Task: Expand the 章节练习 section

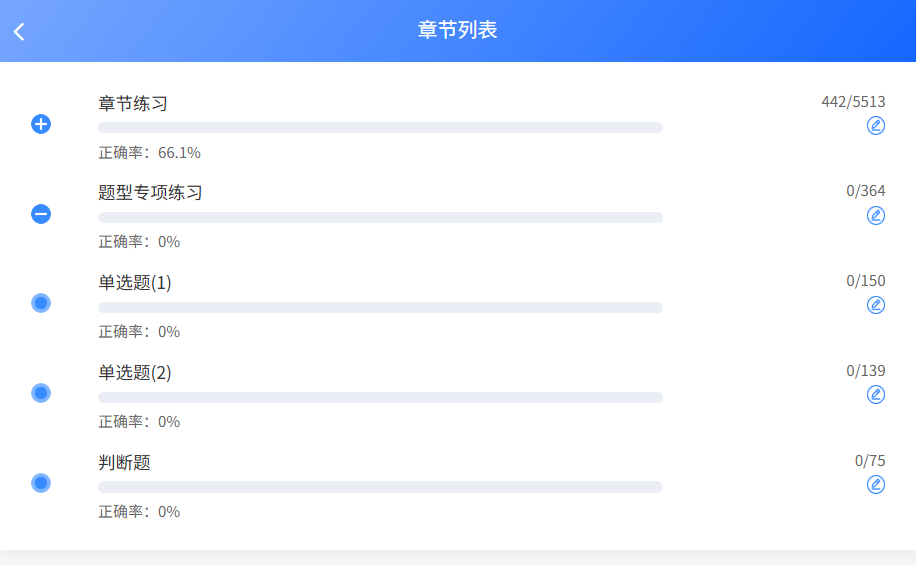Action: pos(41,124)
